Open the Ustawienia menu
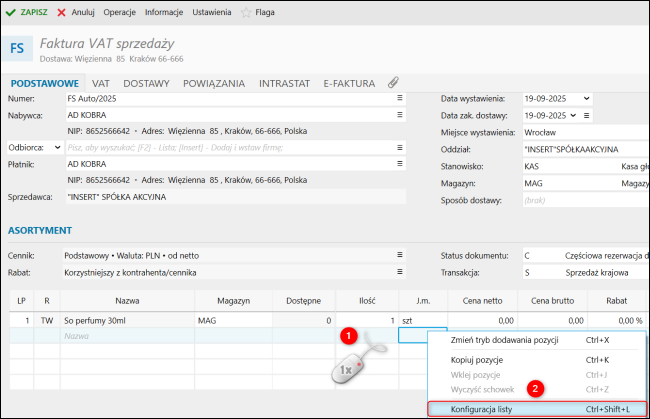The image size is (650, 419). tap(212, 12)
